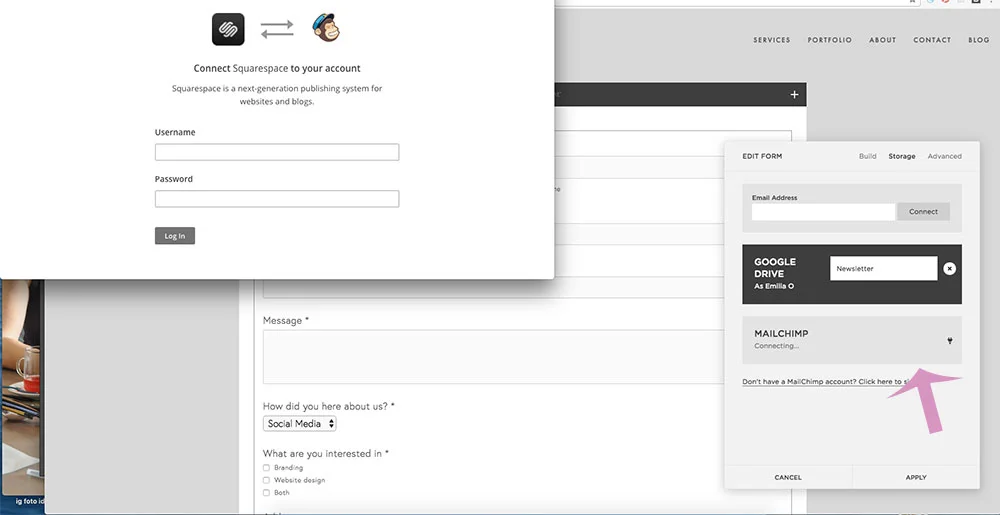The height and width of the screenshot is (515, 1000).
Task: Click the Squarespace logo icon
Action: coord(228,29)
